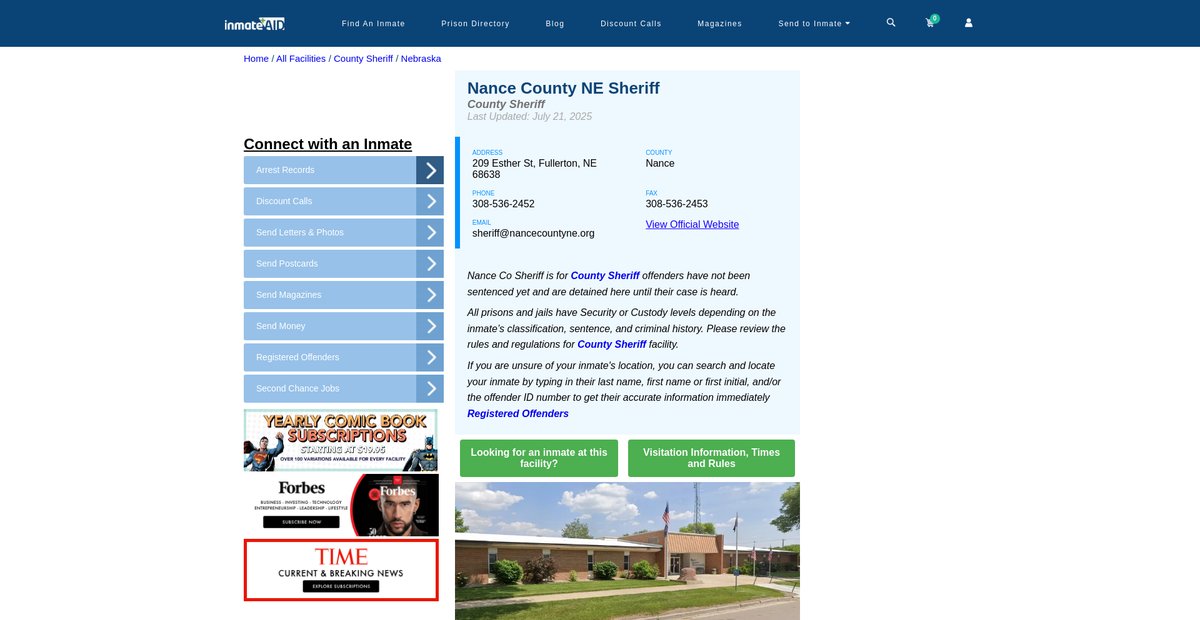Click Visitation Information, Times and Rules button
The height and width of the screenshot is (620, 1200).
[711, 458]
